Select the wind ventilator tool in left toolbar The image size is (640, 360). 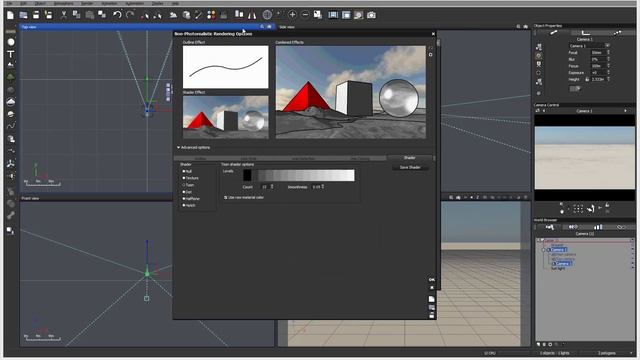point(11,163)
